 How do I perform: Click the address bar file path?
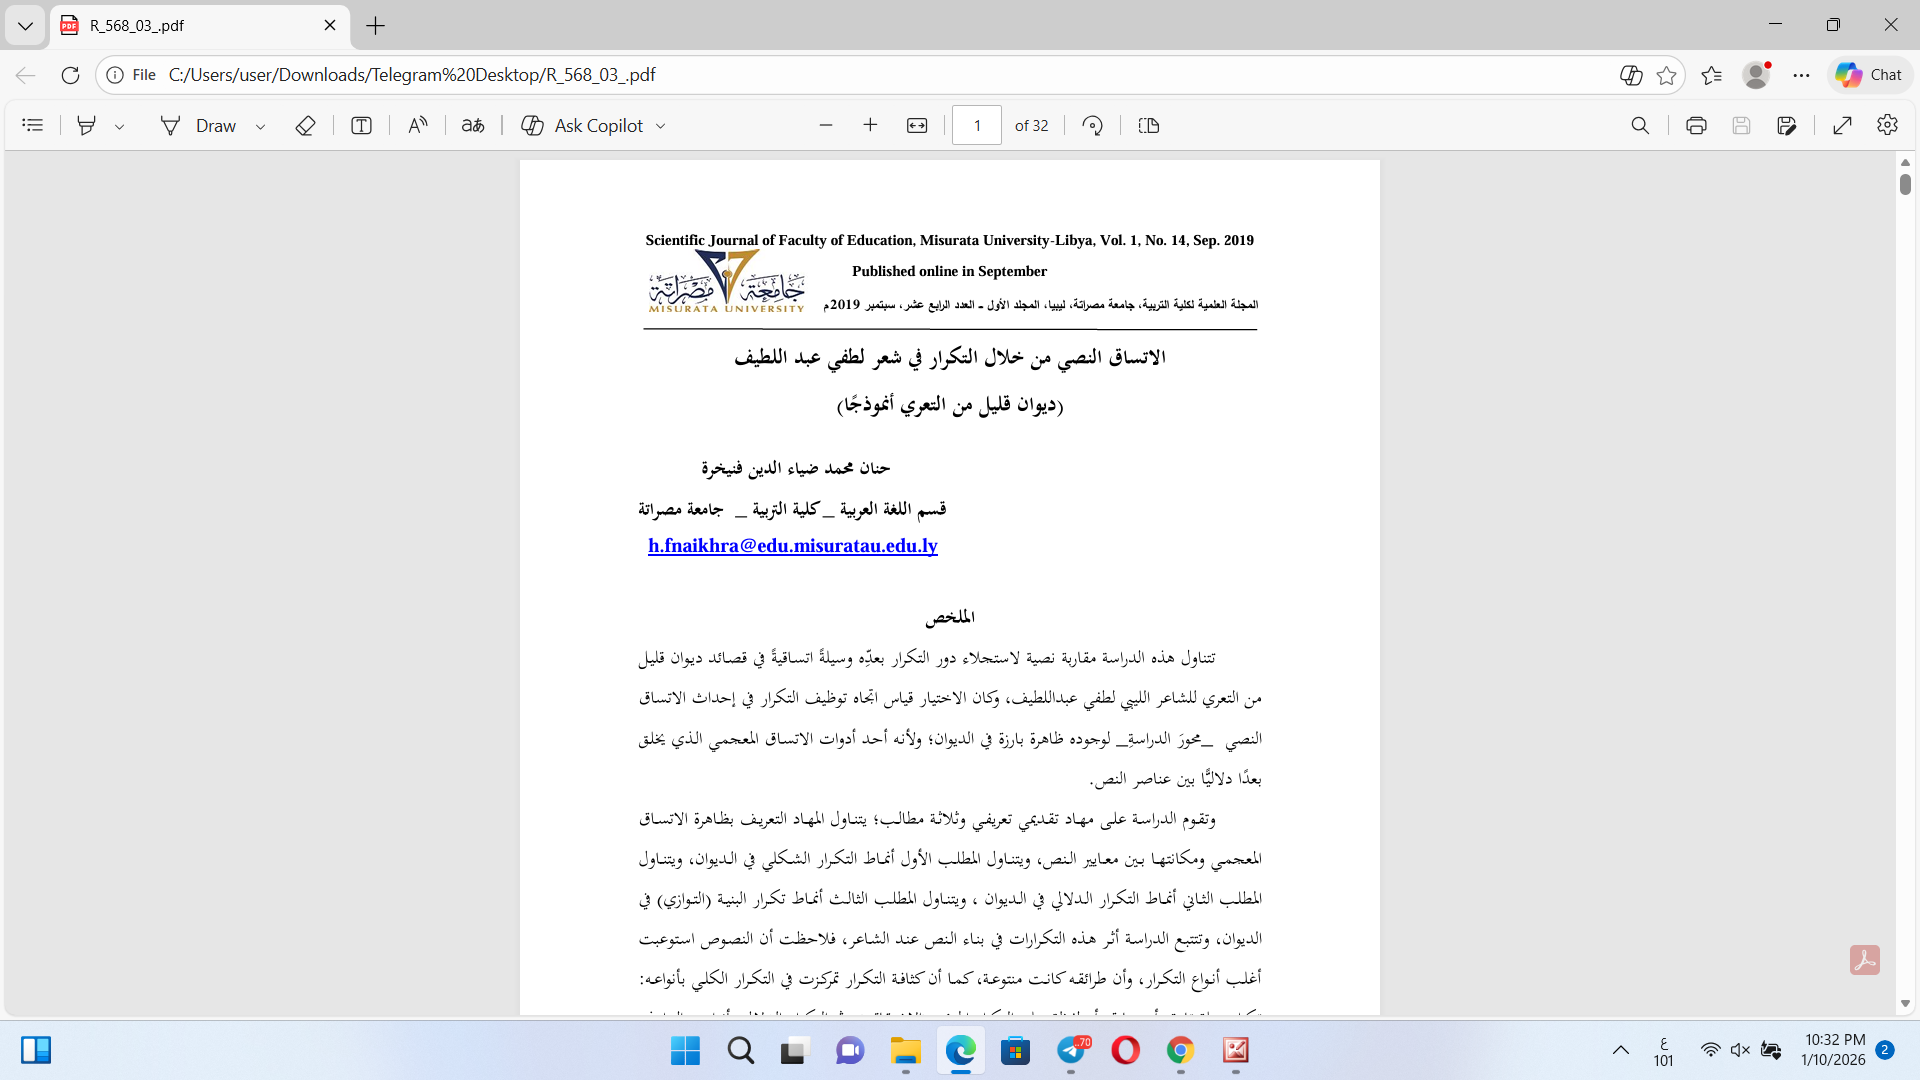point(412,75)
